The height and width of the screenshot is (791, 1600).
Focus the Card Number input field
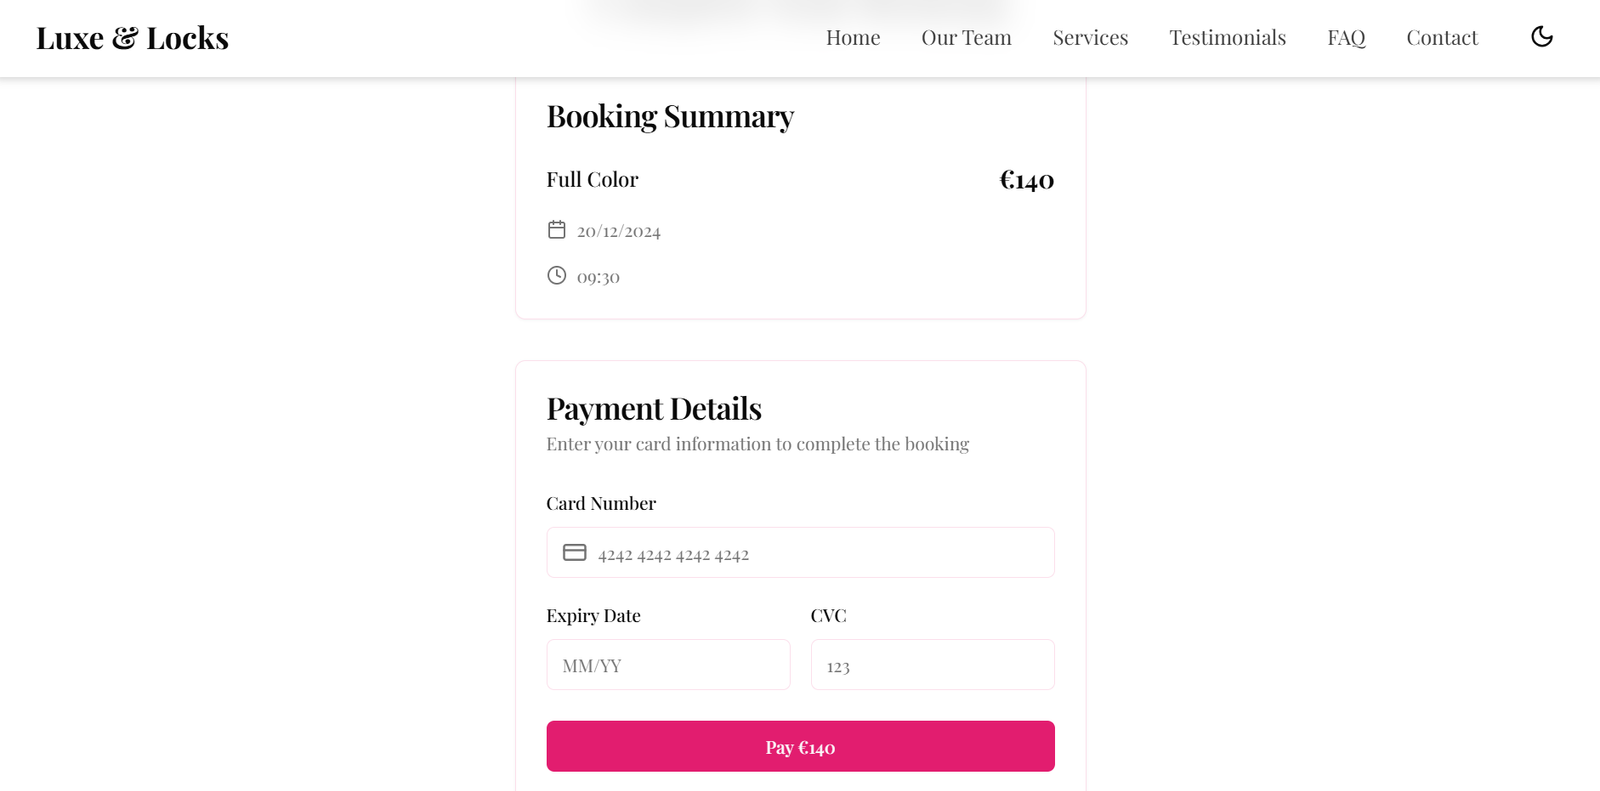800,552
